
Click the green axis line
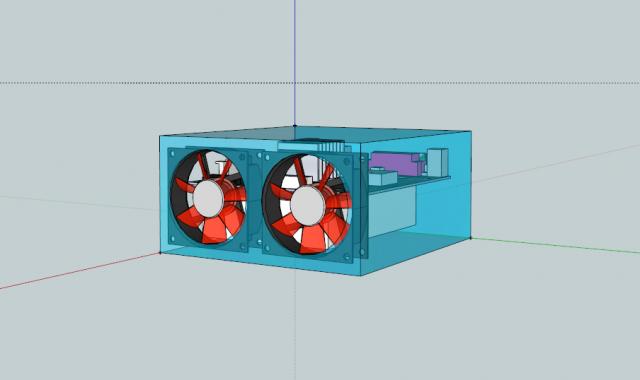coord(555,245)
